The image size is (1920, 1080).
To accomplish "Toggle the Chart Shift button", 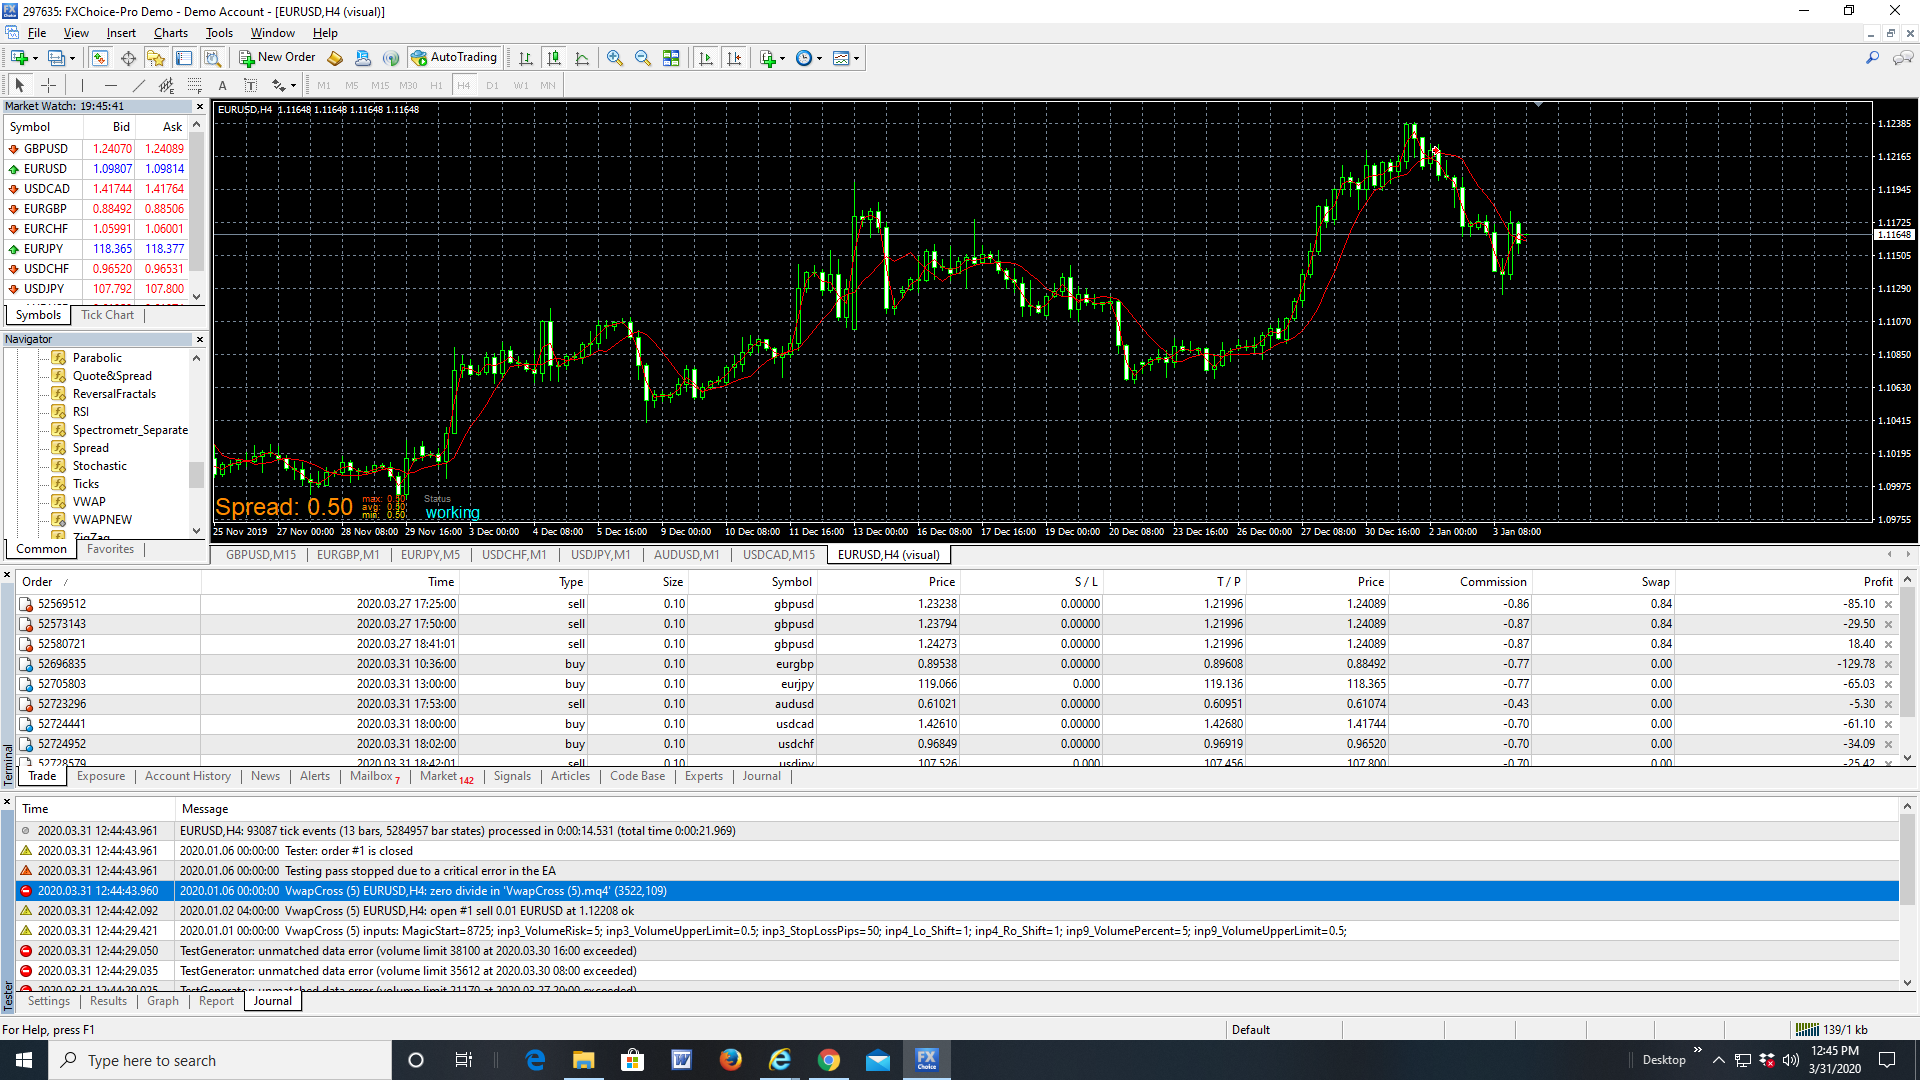I will pyautogui.click(x=735, y=58).
